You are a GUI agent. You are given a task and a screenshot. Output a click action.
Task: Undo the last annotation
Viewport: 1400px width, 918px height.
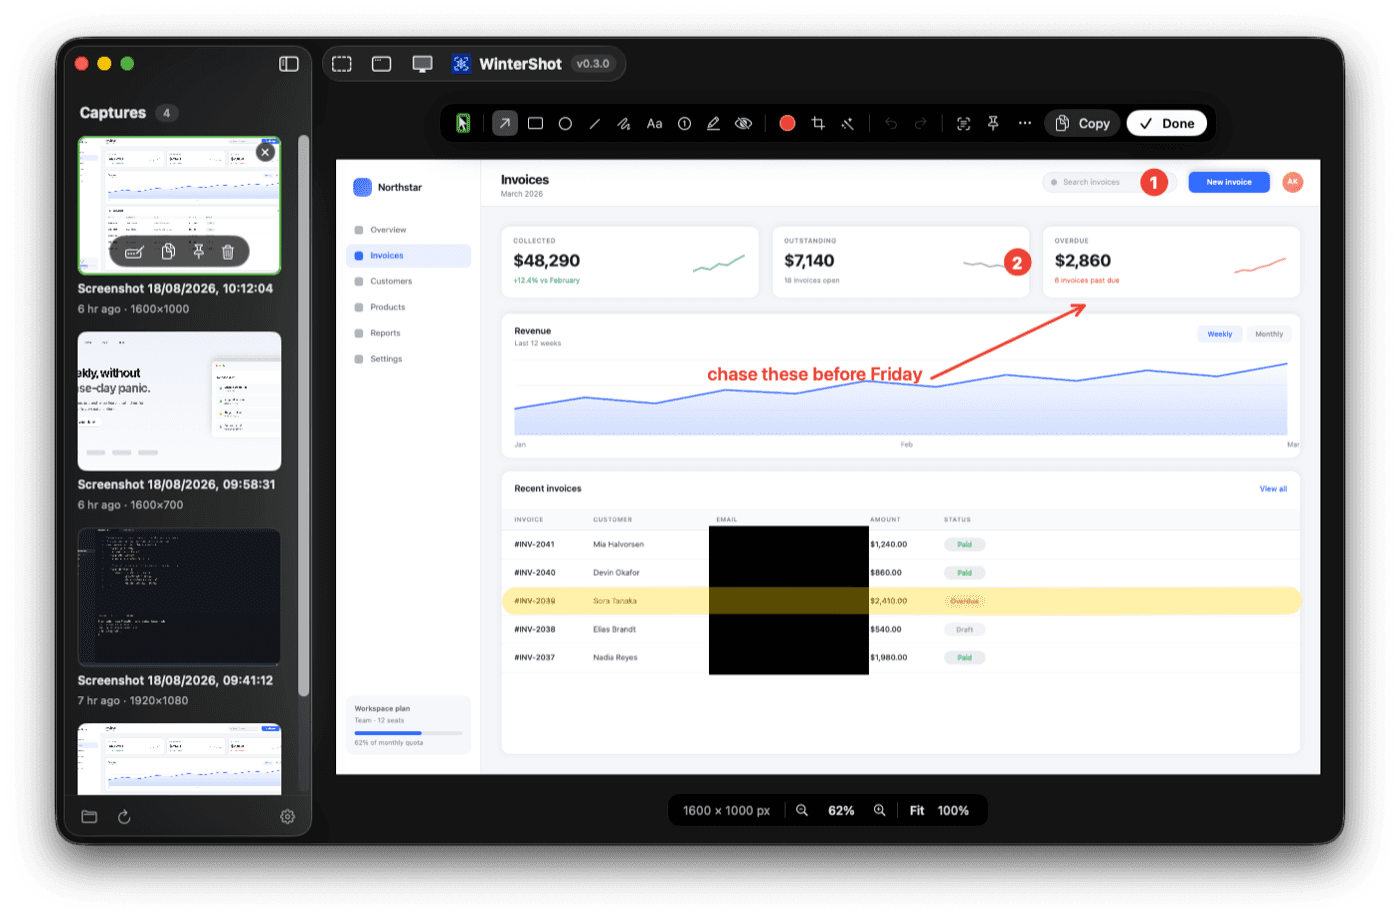point(891,123)
